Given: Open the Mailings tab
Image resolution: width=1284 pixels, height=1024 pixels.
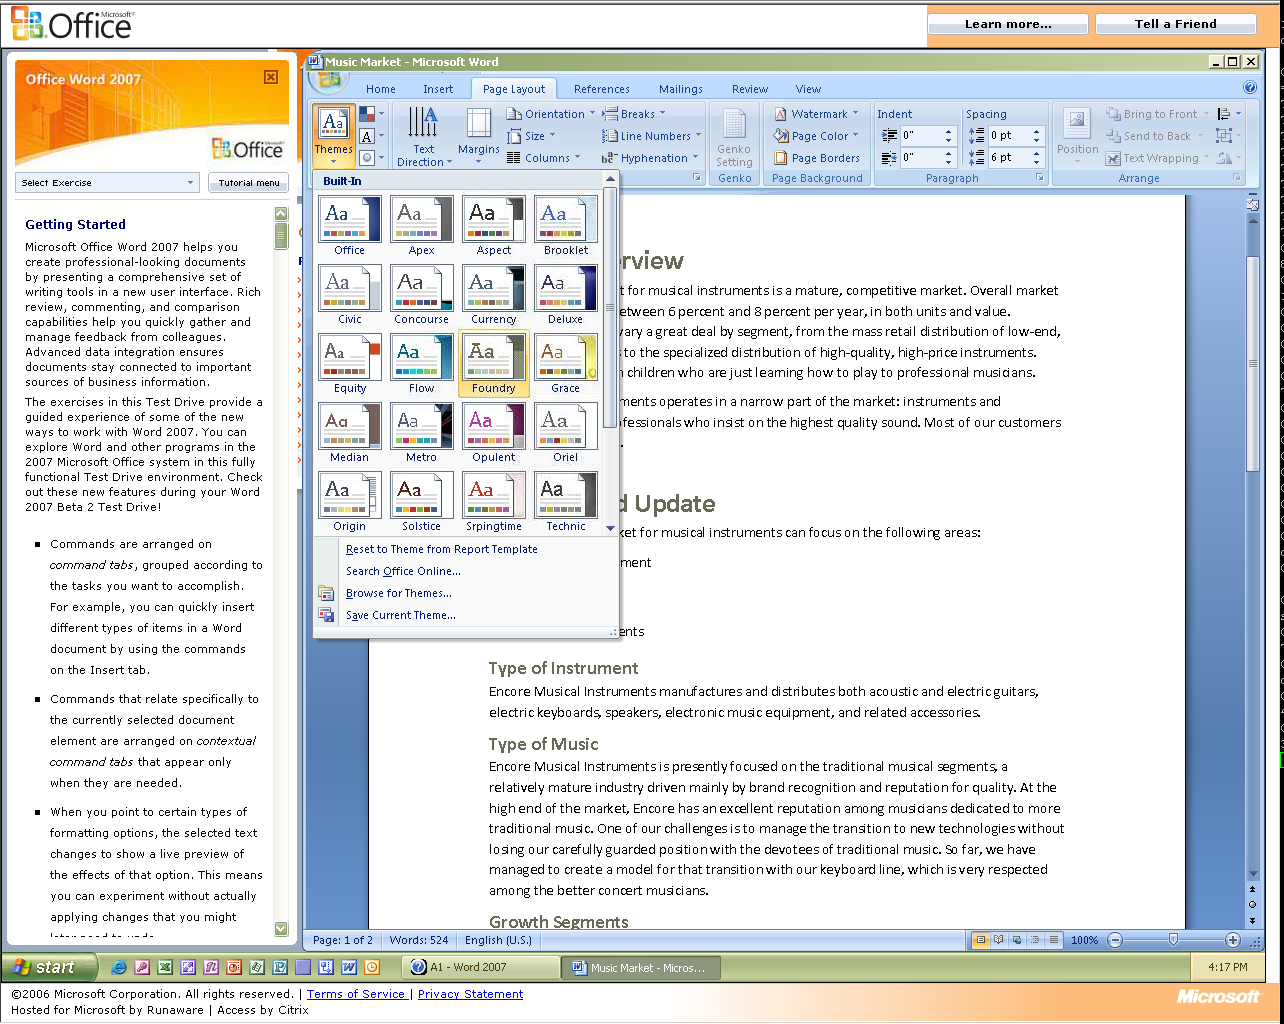Looking at the screenshot, I should [x=681, y=89].
